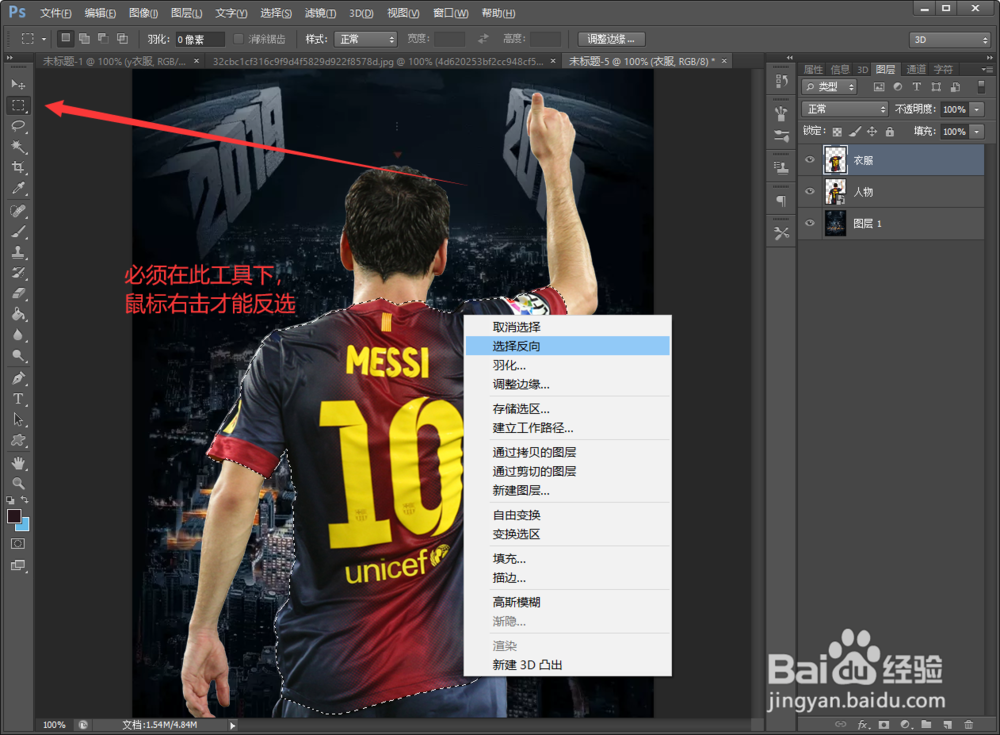Select the Path Selection tool

(18, 420)
